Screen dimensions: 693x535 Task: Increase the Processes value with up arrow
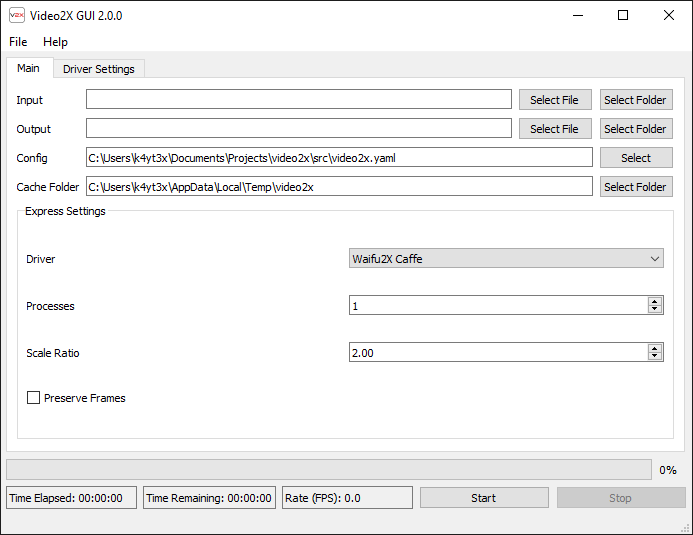pyautogui.click(x=655, y=301)
